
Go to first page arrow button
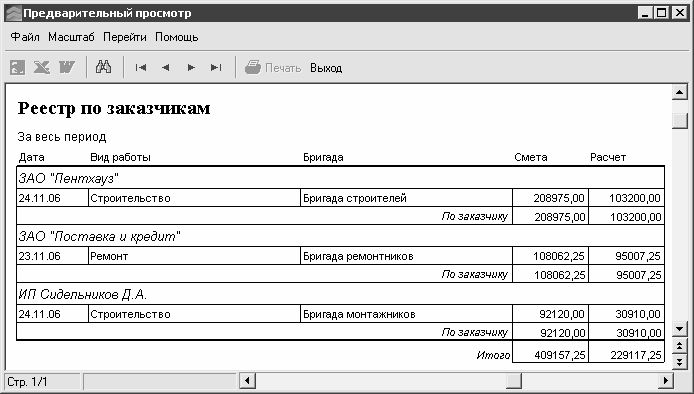141,68
